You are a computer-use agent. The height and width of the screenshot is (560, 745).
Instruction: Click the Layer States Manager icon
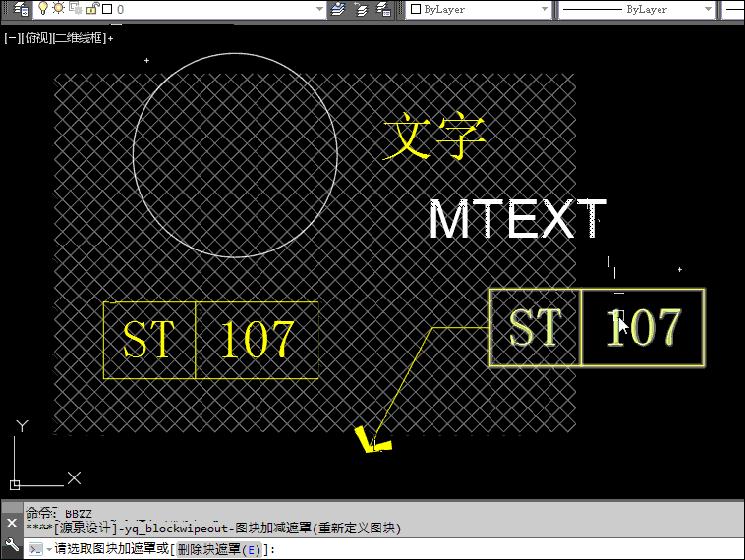tap(383, 9)
